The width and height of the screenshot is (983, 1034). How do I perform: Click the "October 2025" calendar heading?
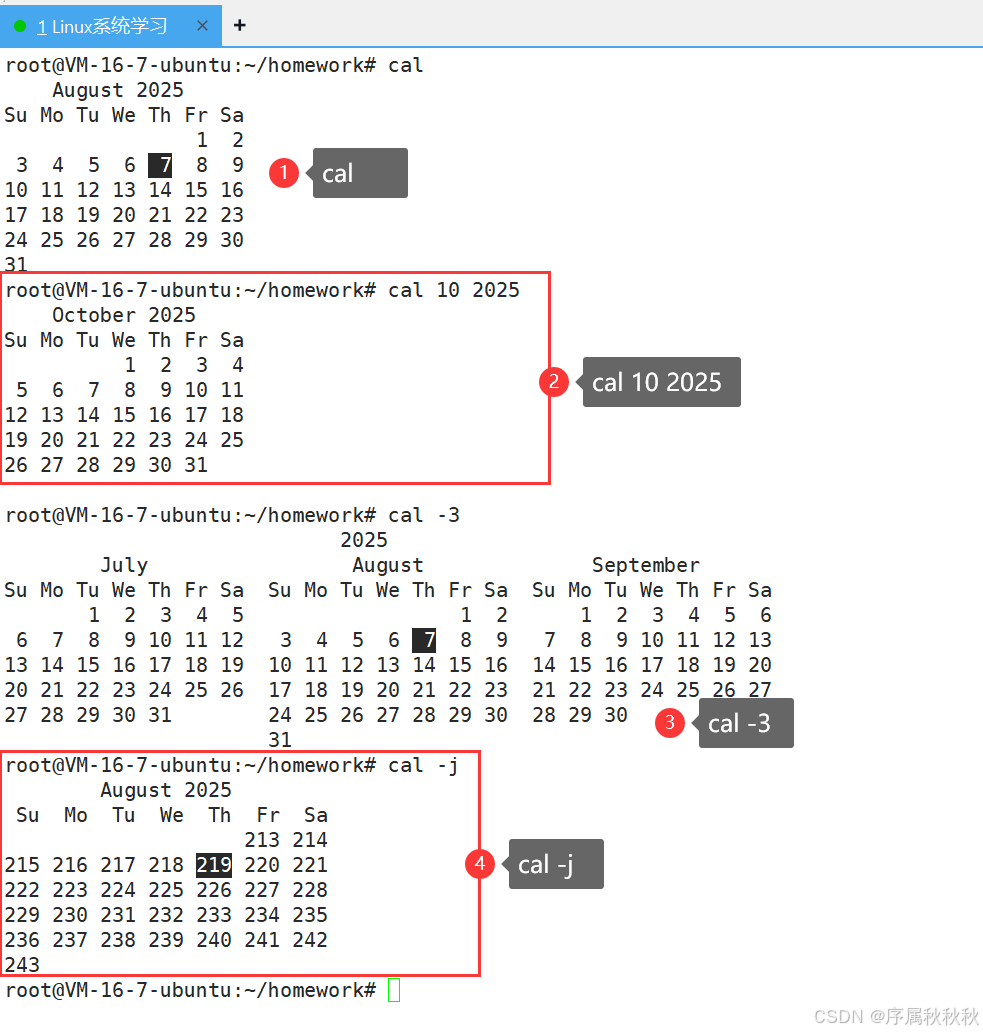tap(124, 315)
